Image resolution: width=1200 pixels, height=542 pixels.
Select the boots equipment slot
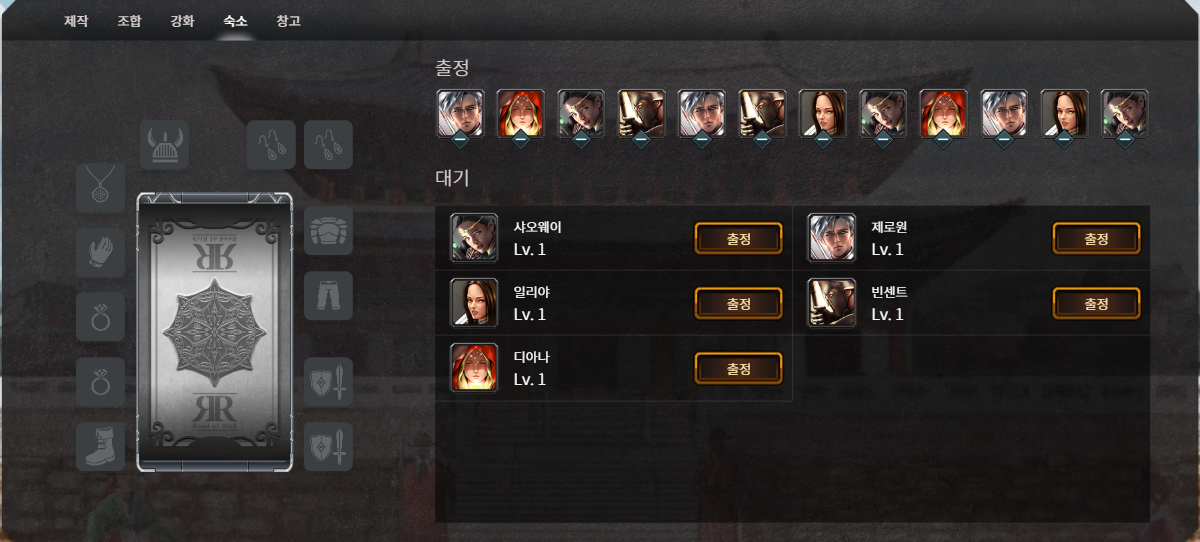pos(101,446)
